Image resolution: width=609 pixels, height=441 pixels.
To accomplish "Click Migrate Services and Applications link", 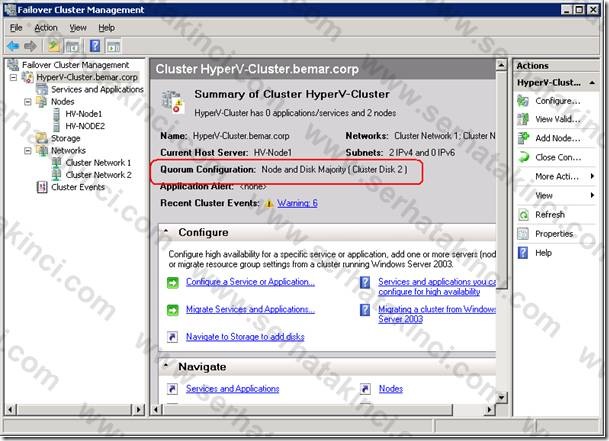I will (x=250, y=309).
